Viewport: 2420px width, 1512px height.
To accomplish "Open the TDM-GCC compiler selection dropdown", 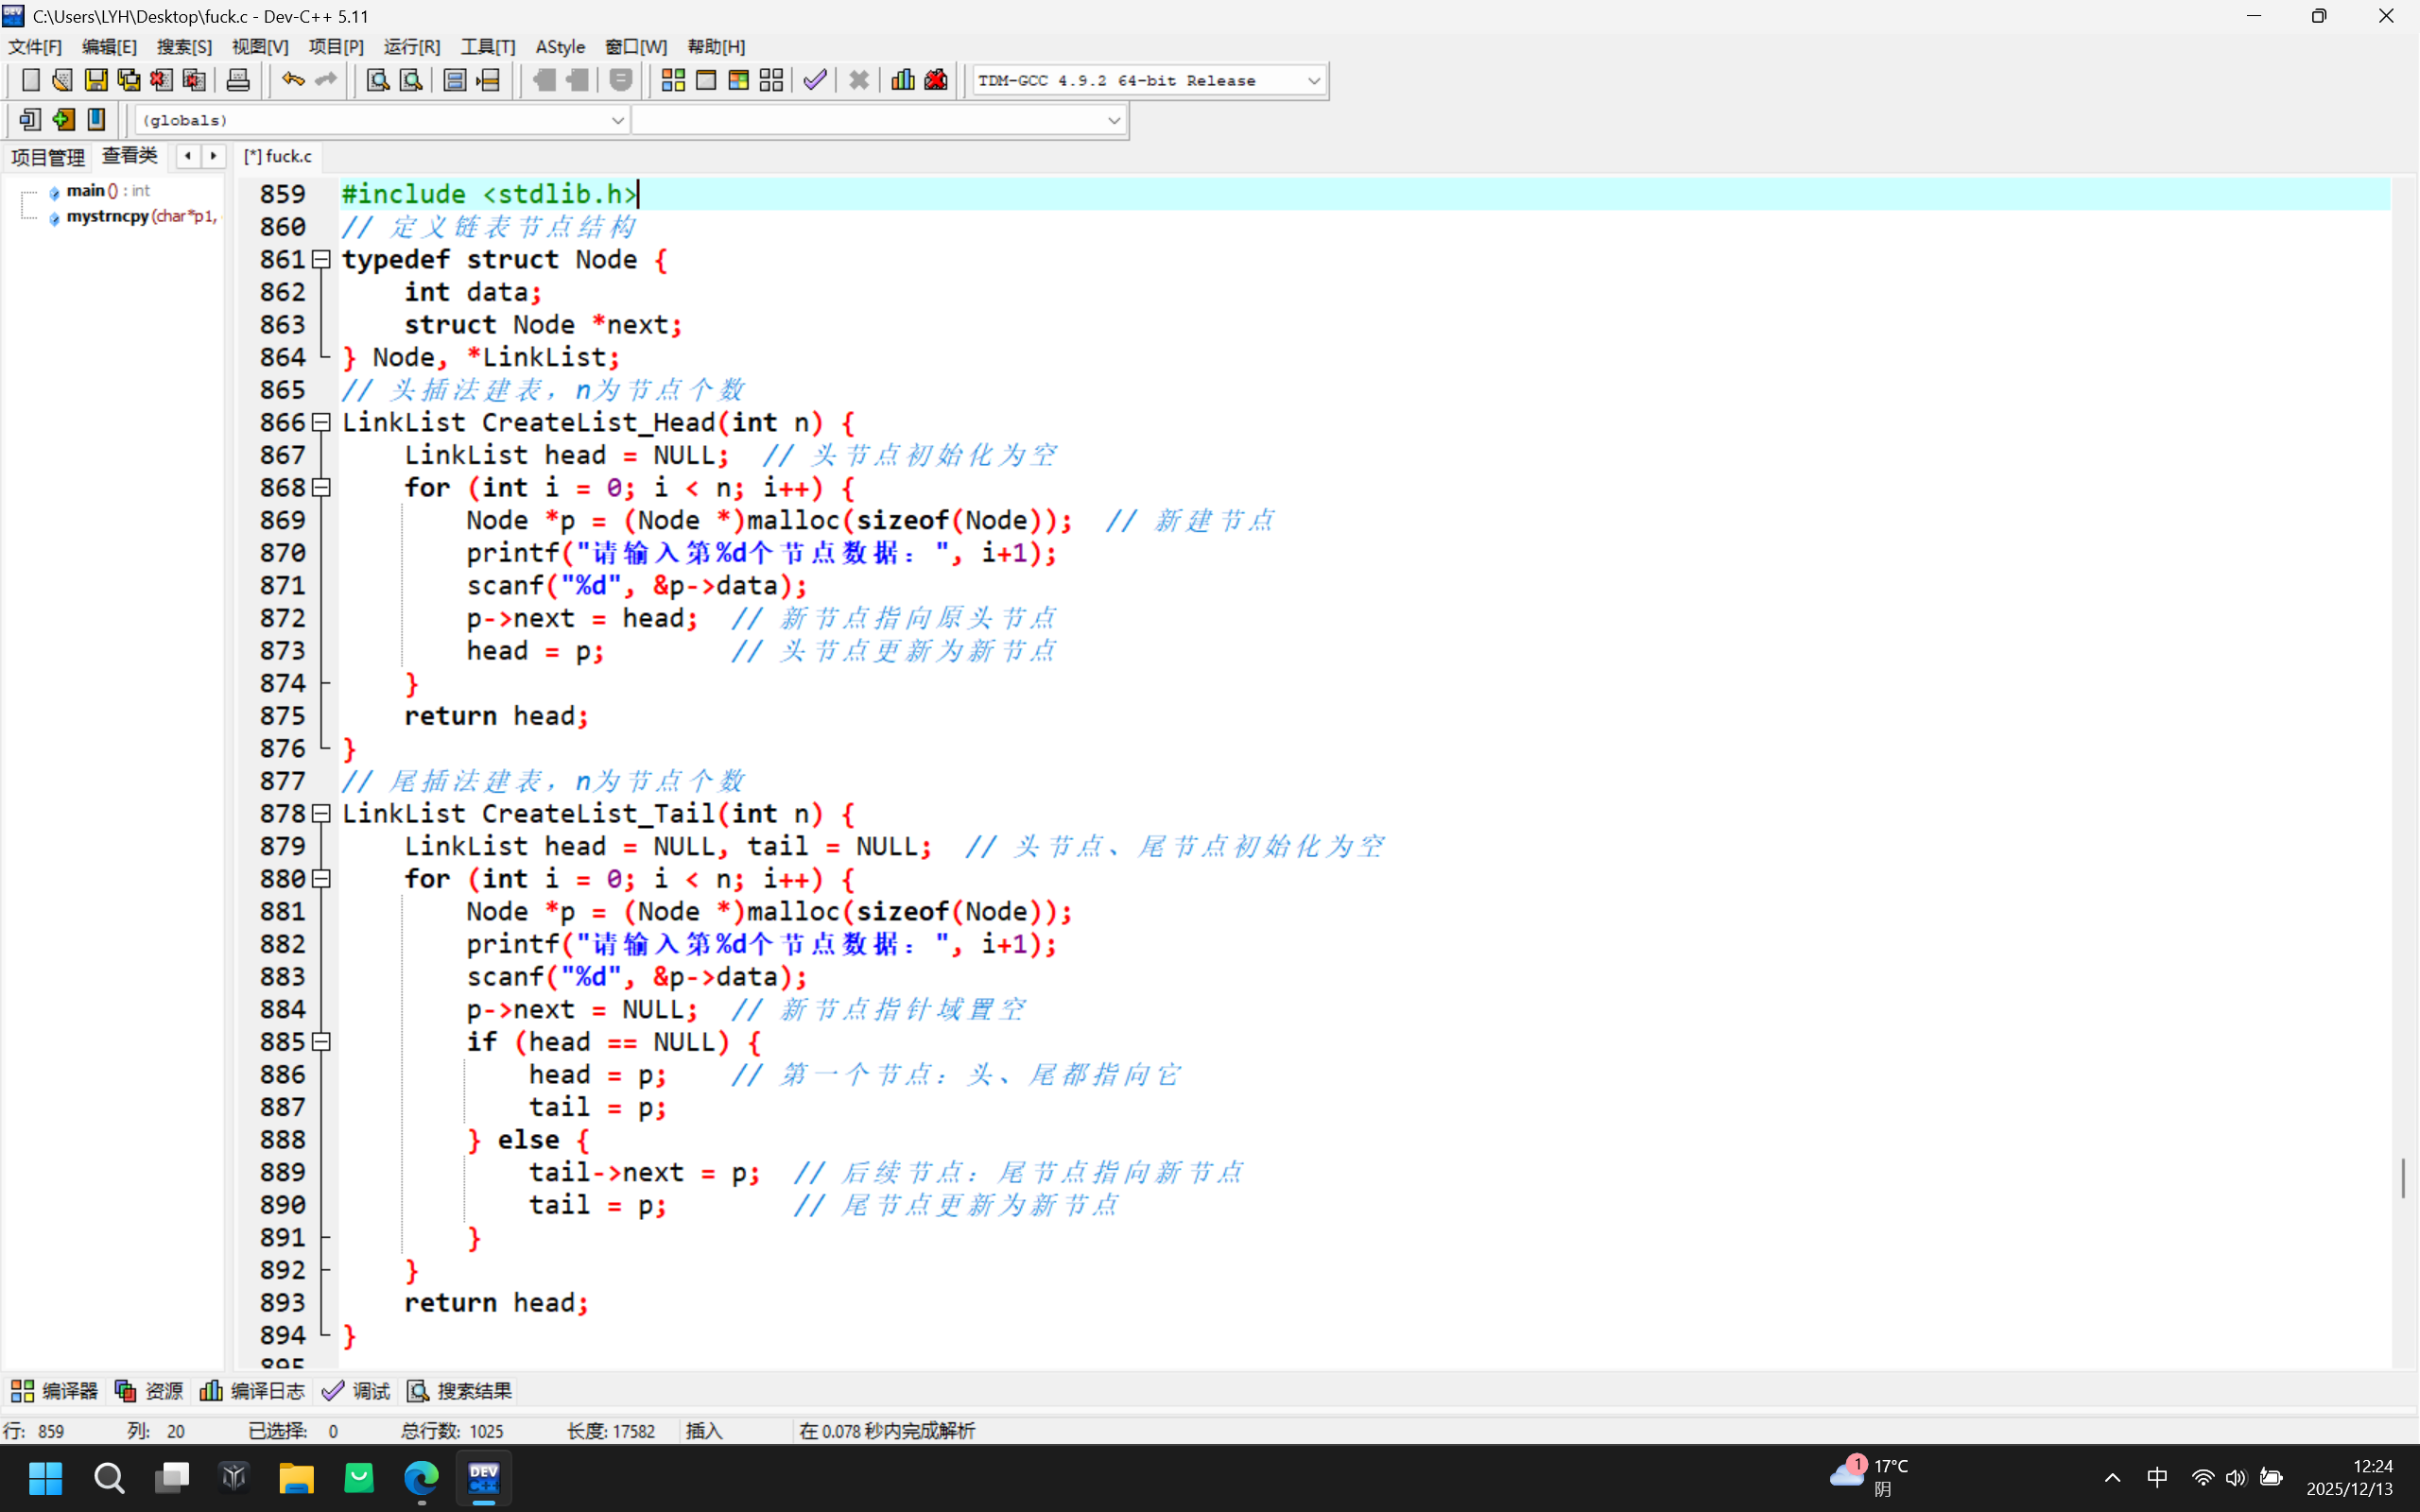I will click(x=1313, y=81).
